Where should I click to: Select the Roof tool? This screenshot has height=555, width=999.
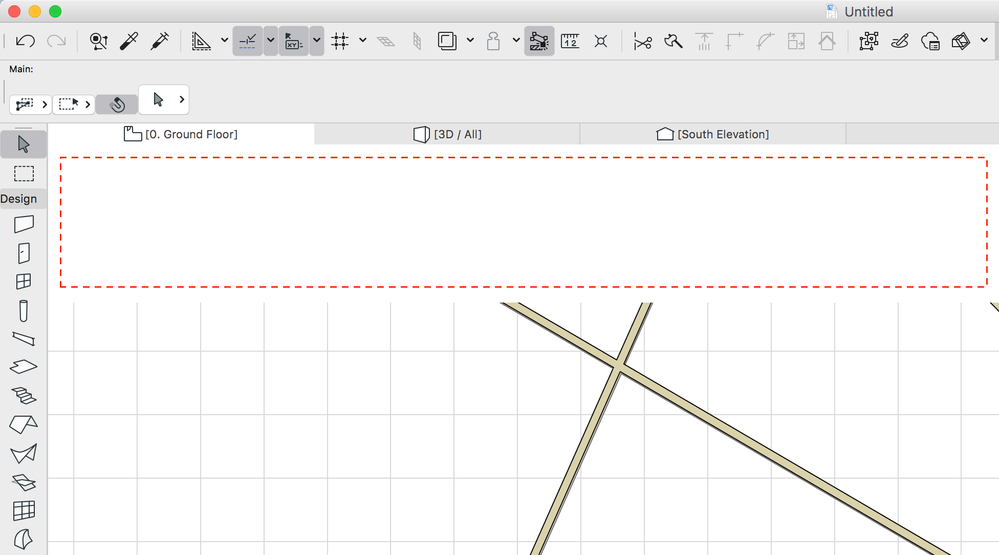click(24, 424)
